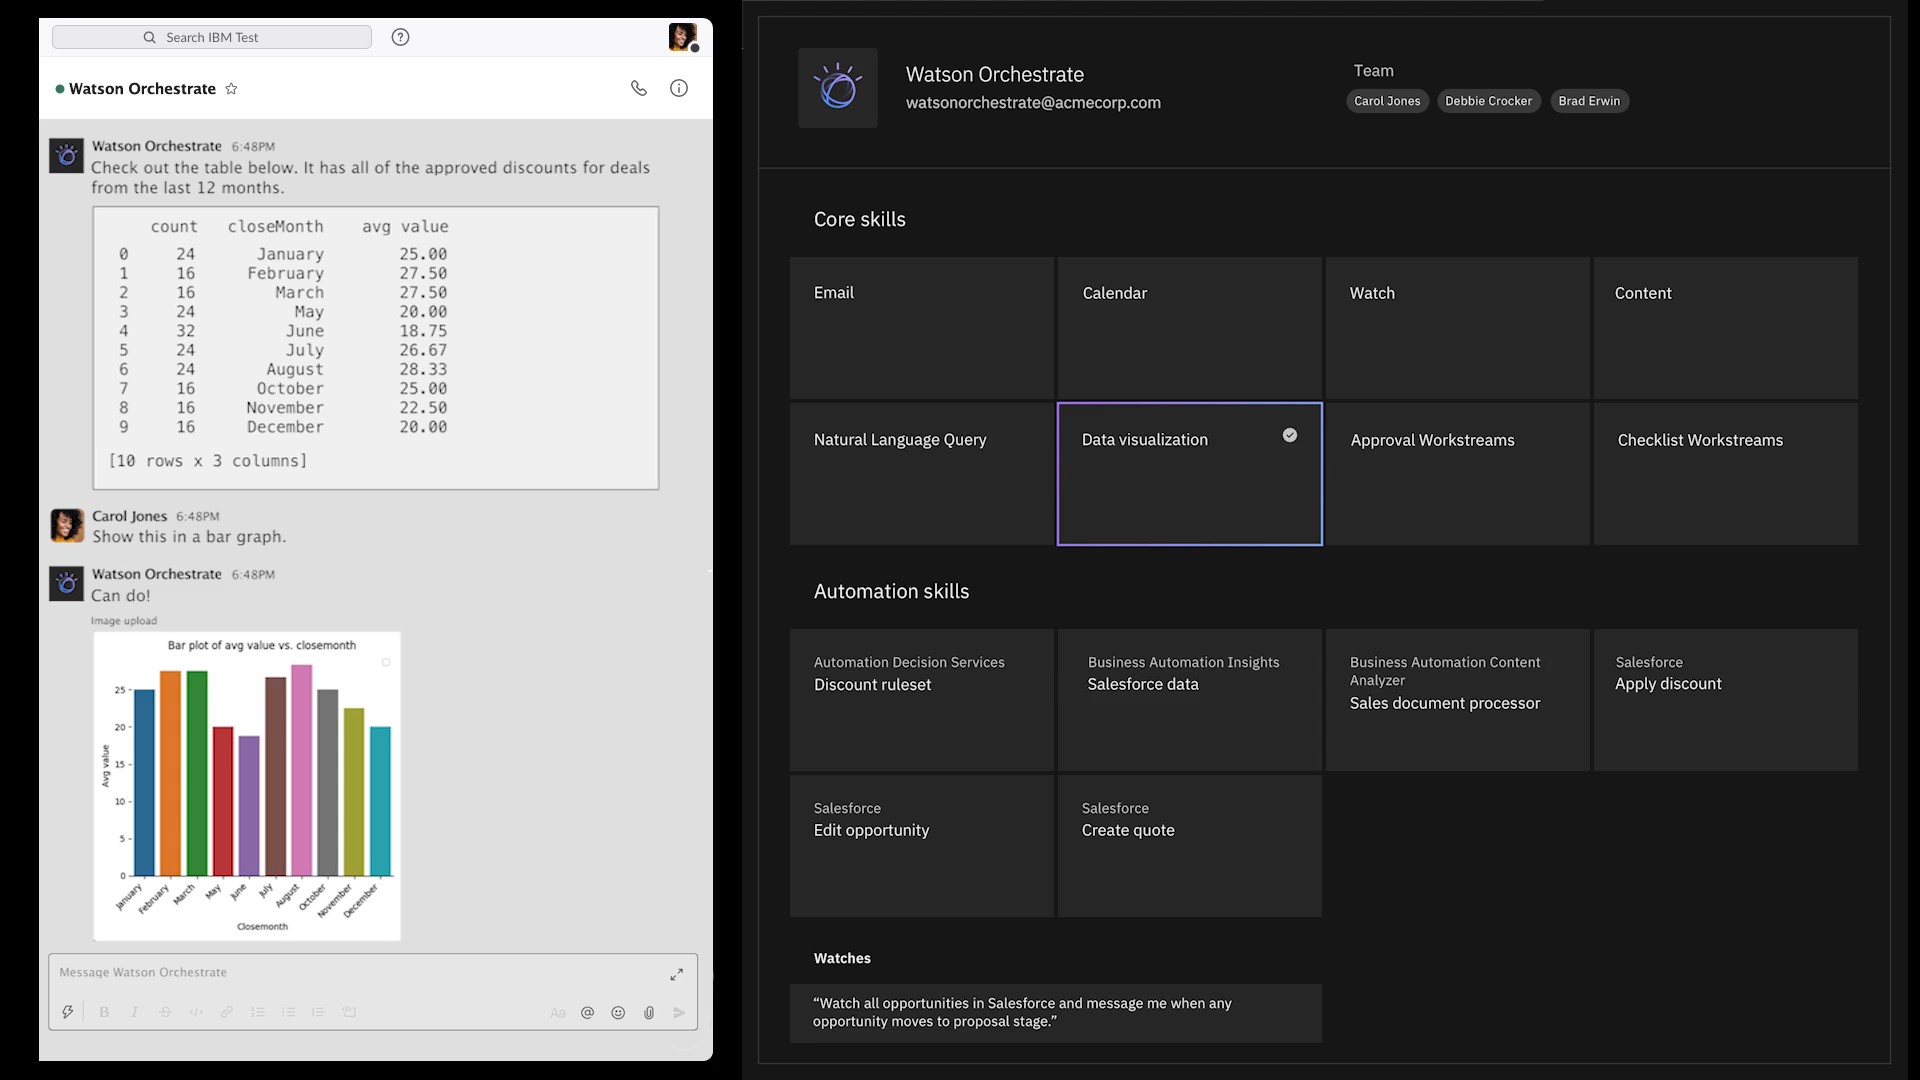Toggle bold formatting in composer
This screenshot has height=1080, width=1920.
click(104, 1012)
